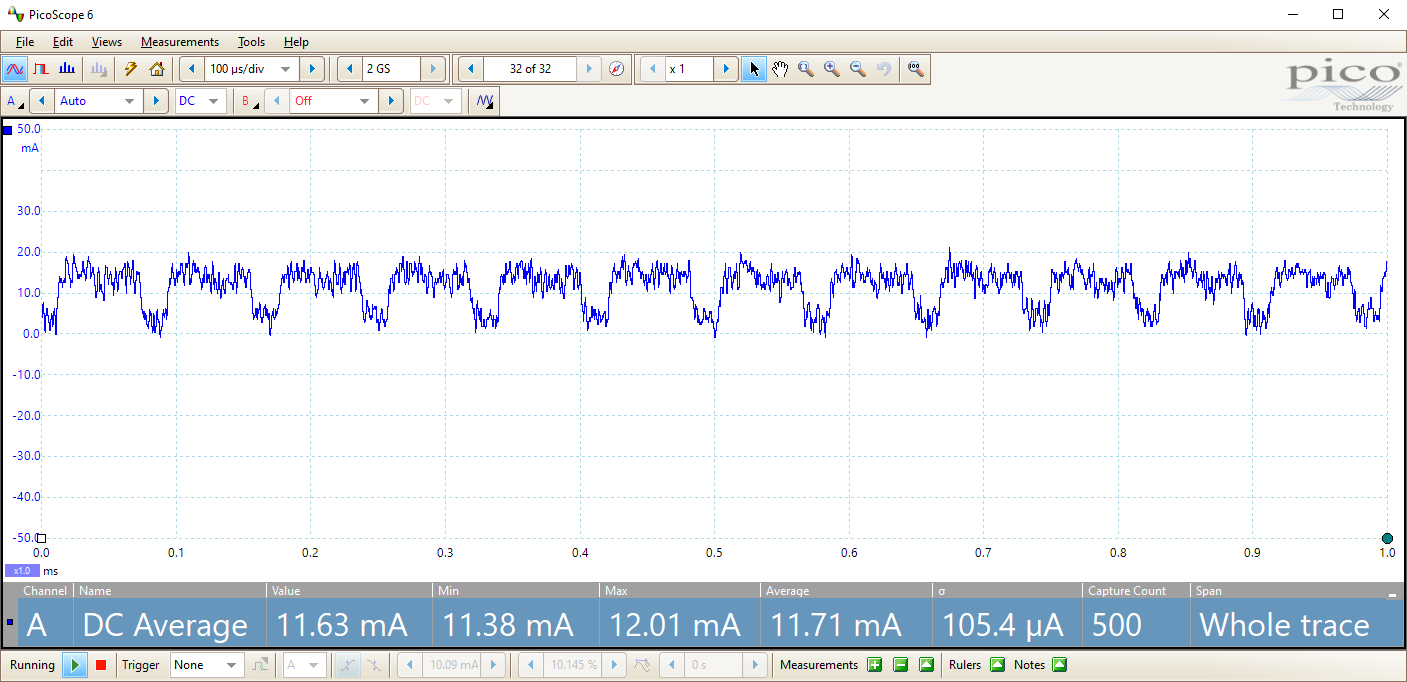Image resolution: width=1407 pixels, height=682 pixels.
Task: Click the 32 of 32 buffer field
Action: click(530, 69)
